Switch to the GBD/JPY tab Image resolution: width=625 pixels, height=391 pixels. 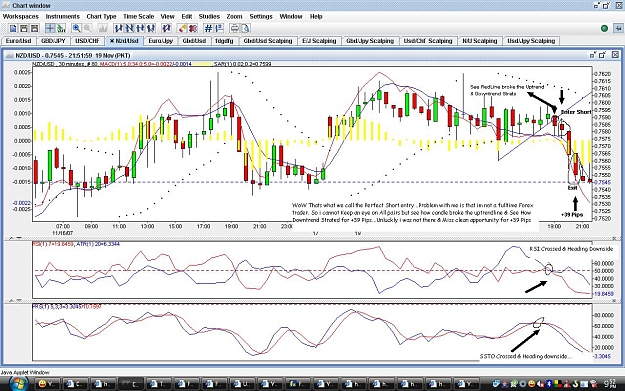click(x=53, y=41)
